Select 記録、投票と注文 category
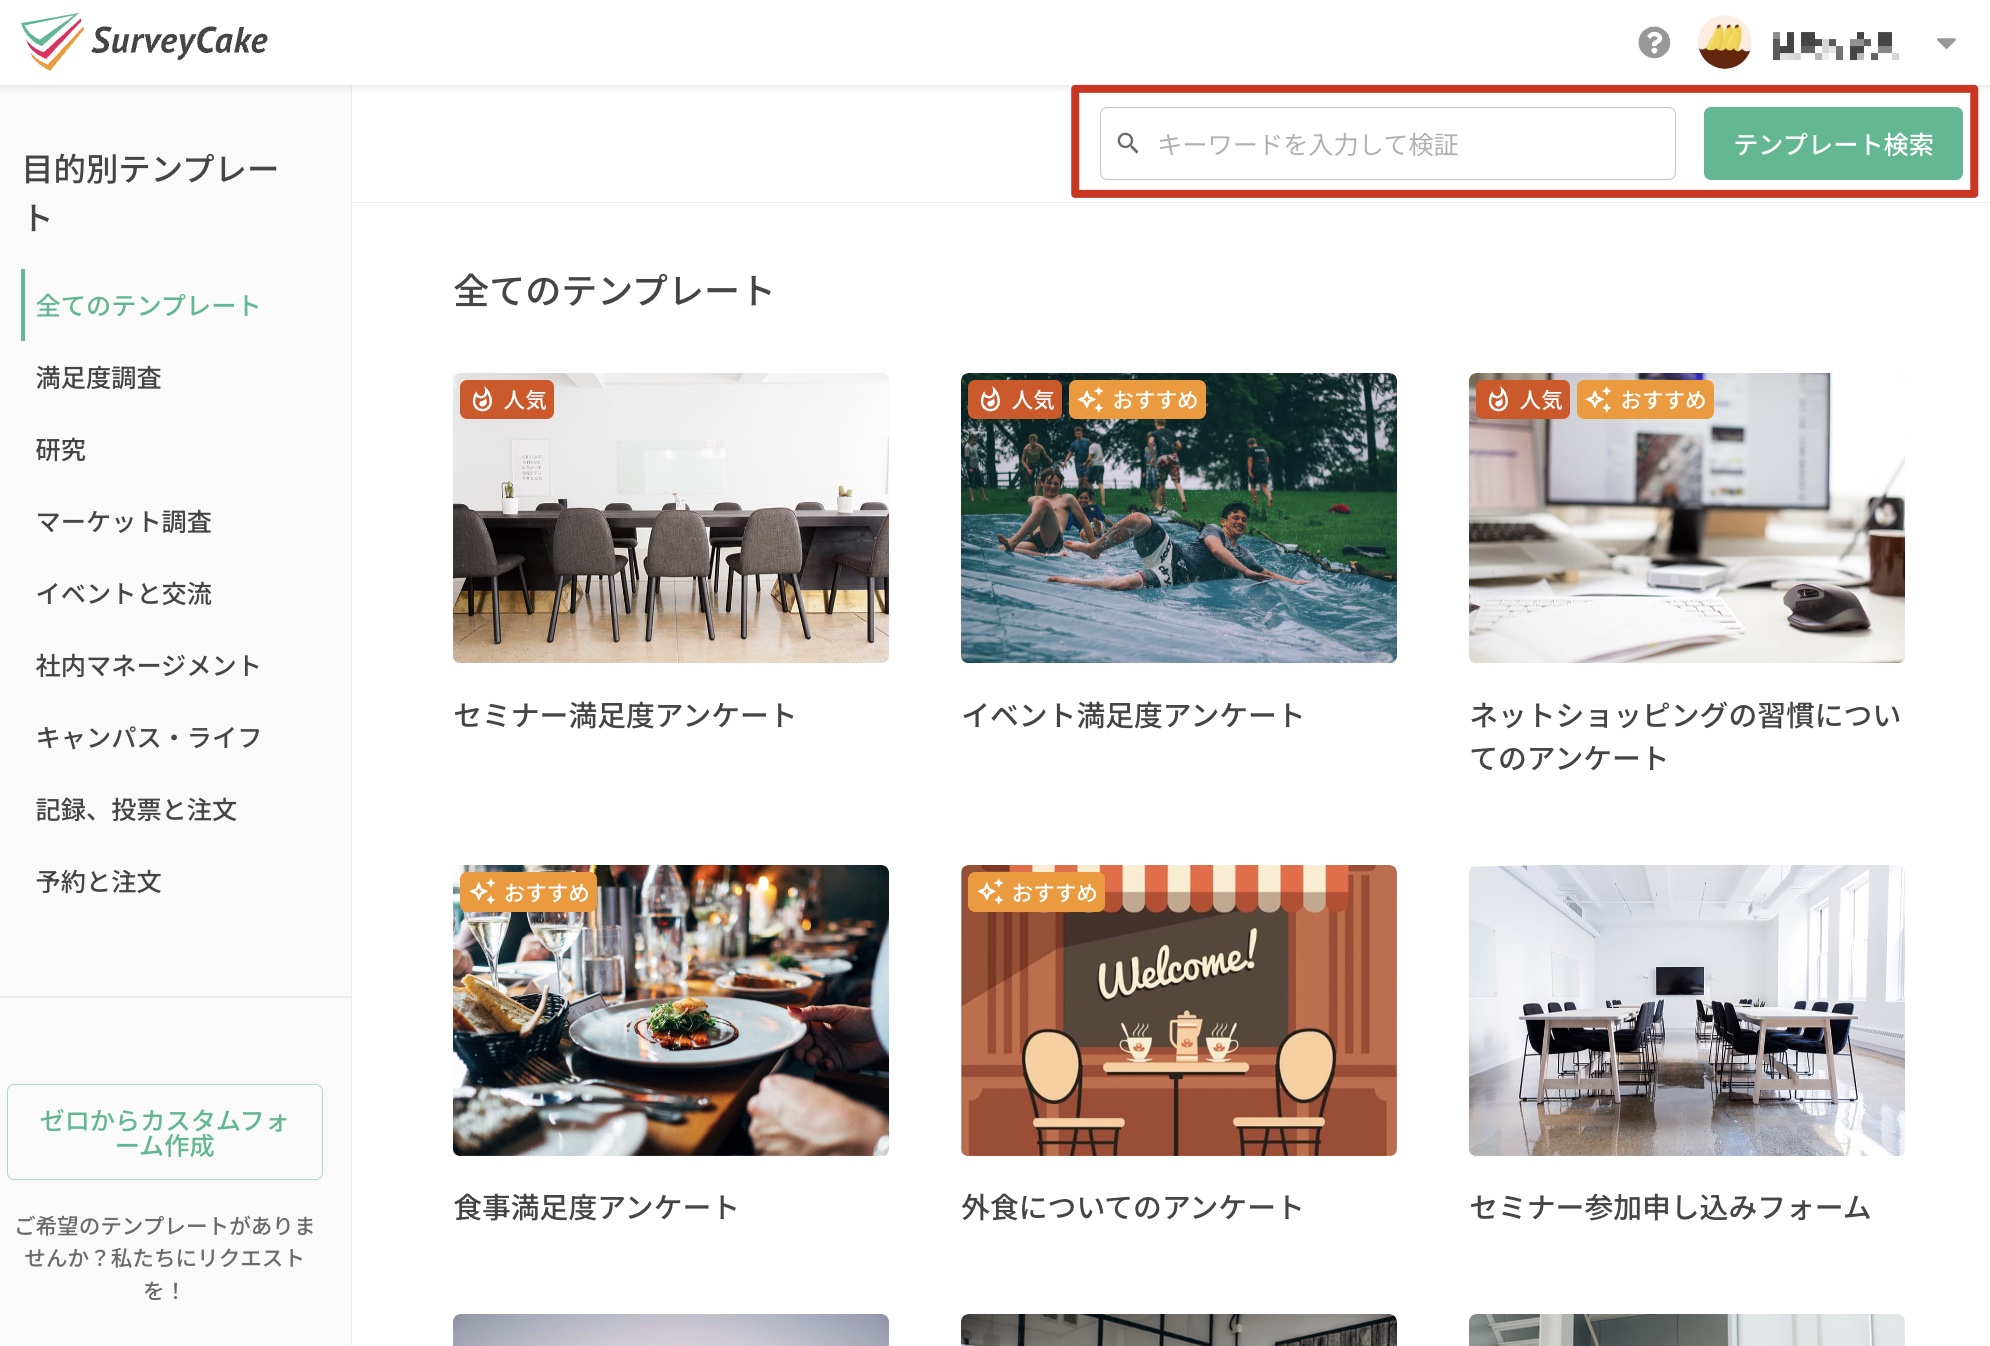1990x1346 pixels. [137, 809]
